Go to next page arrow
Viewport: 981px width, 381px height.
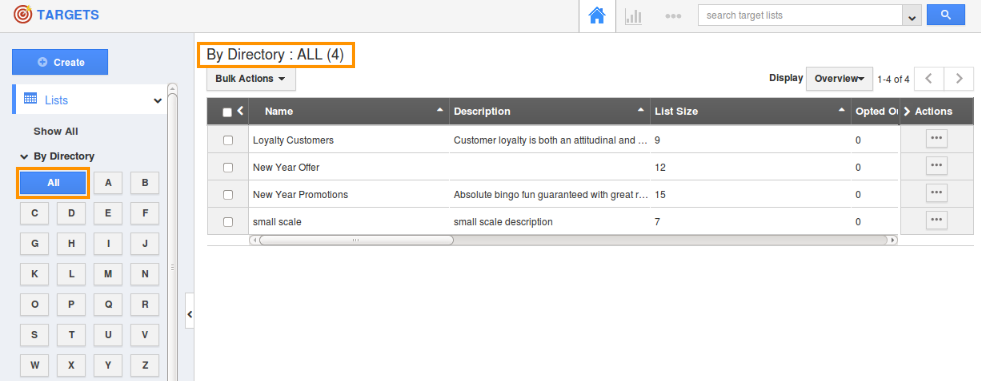pyautogui.click(x=958, y=79)
